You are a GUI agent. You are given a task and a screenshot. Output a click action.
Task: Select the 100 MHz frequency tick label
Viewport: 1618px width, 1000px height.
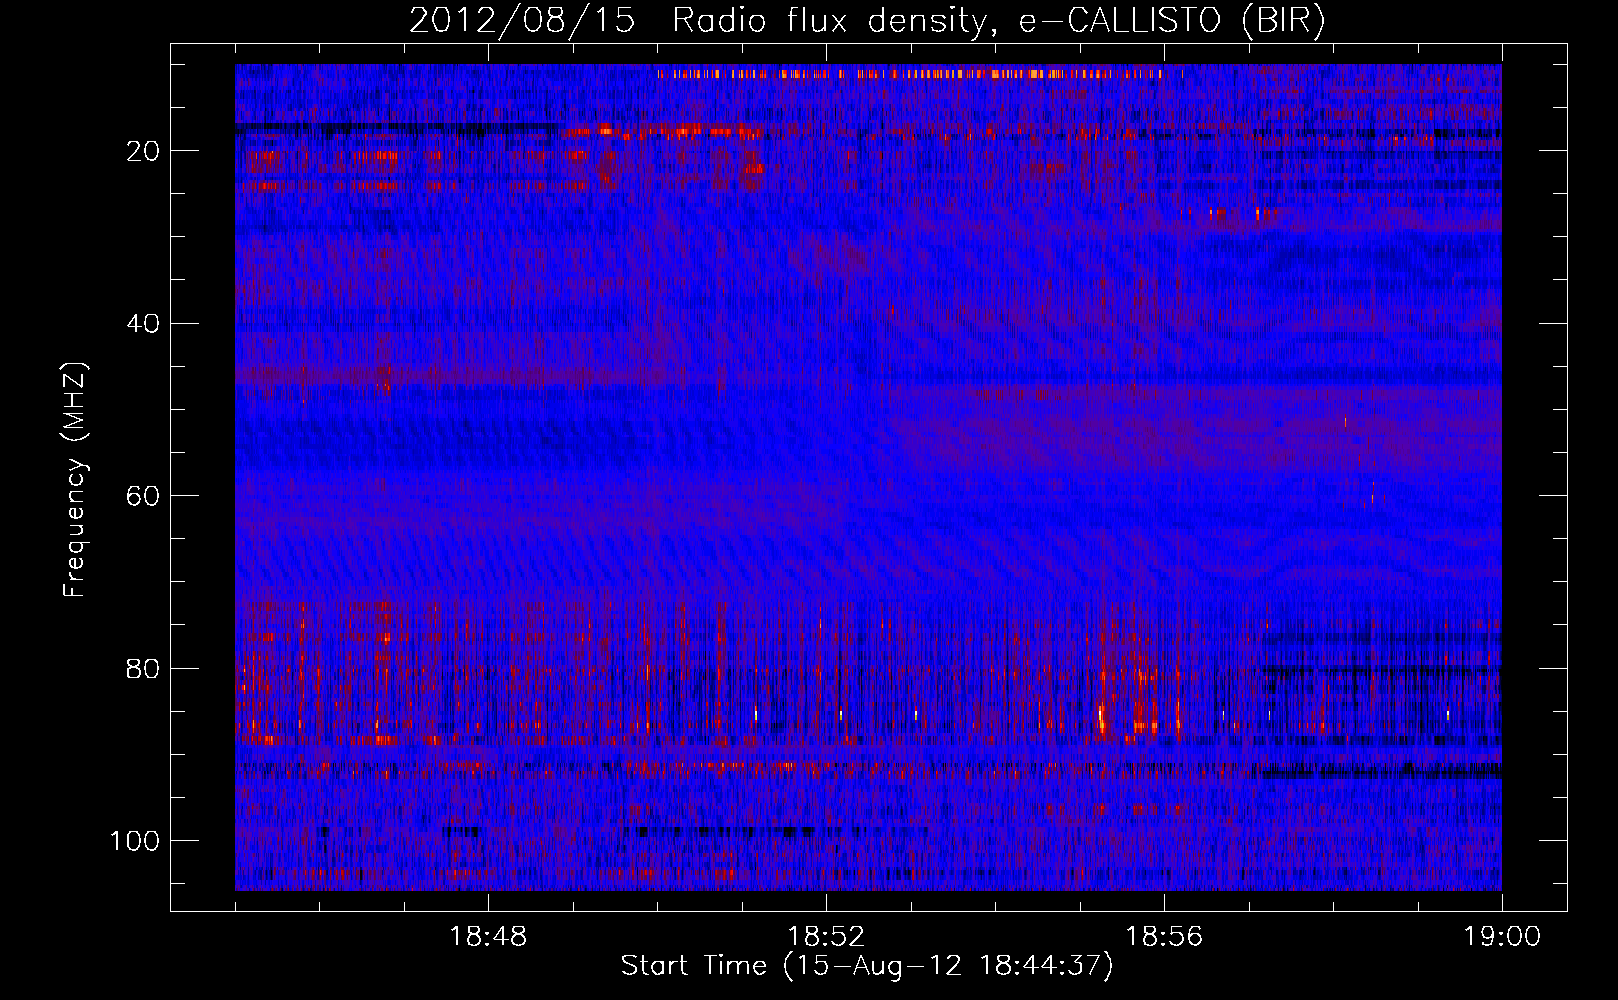coord(135,841)
